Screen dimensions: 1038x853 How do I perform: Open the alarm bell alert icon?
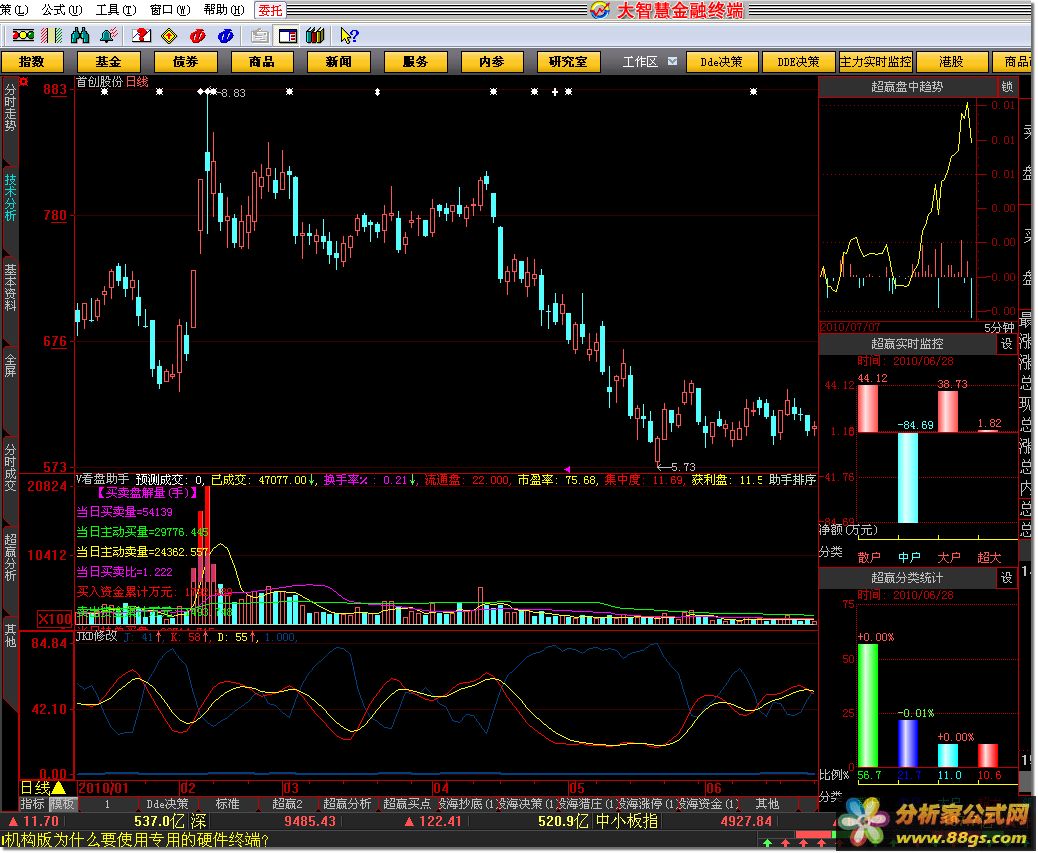pyautogui.click(x=109, y=35)
